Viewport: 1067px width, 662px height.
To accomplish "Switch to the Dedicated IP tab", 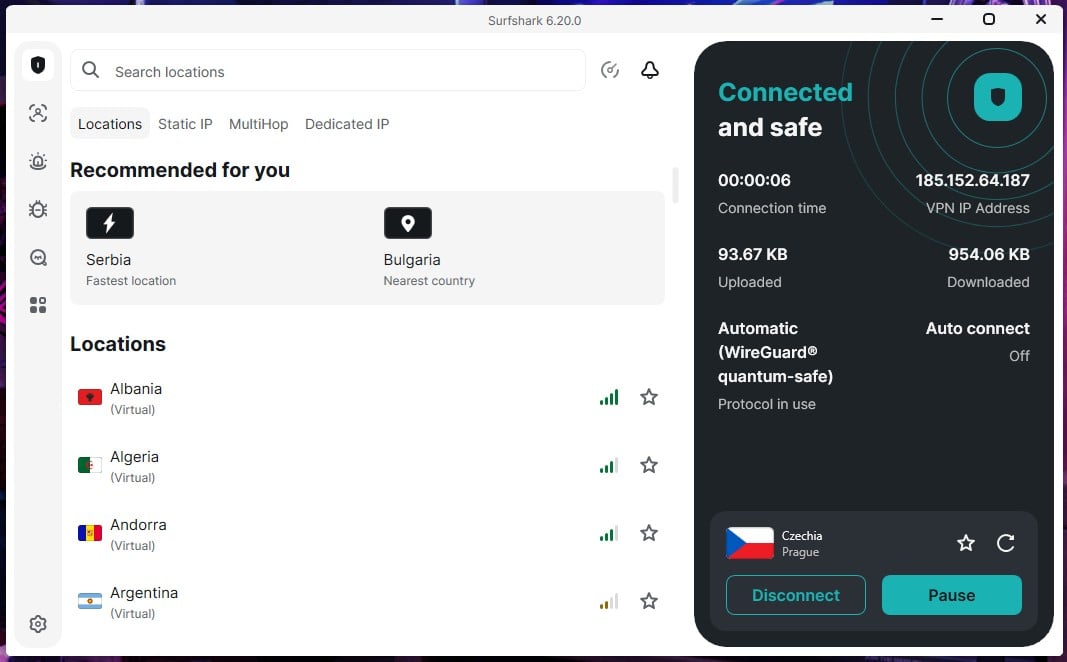I will [x=347, y=124].
